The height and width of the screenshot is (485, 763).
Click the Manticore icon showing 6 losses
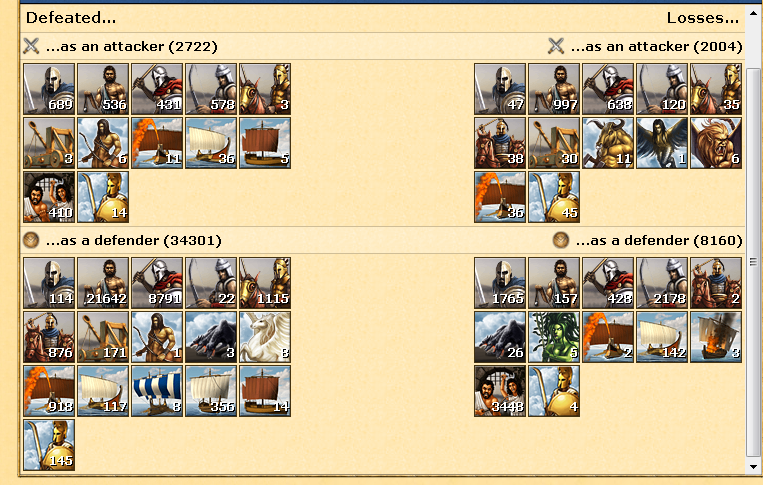pos(716,143)
